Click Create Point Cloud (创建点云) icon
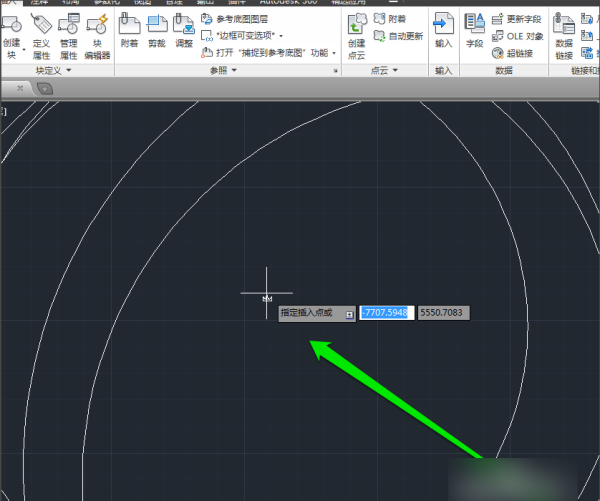The width and height of the screenshot is (600, 501). [x=357, y=34]
